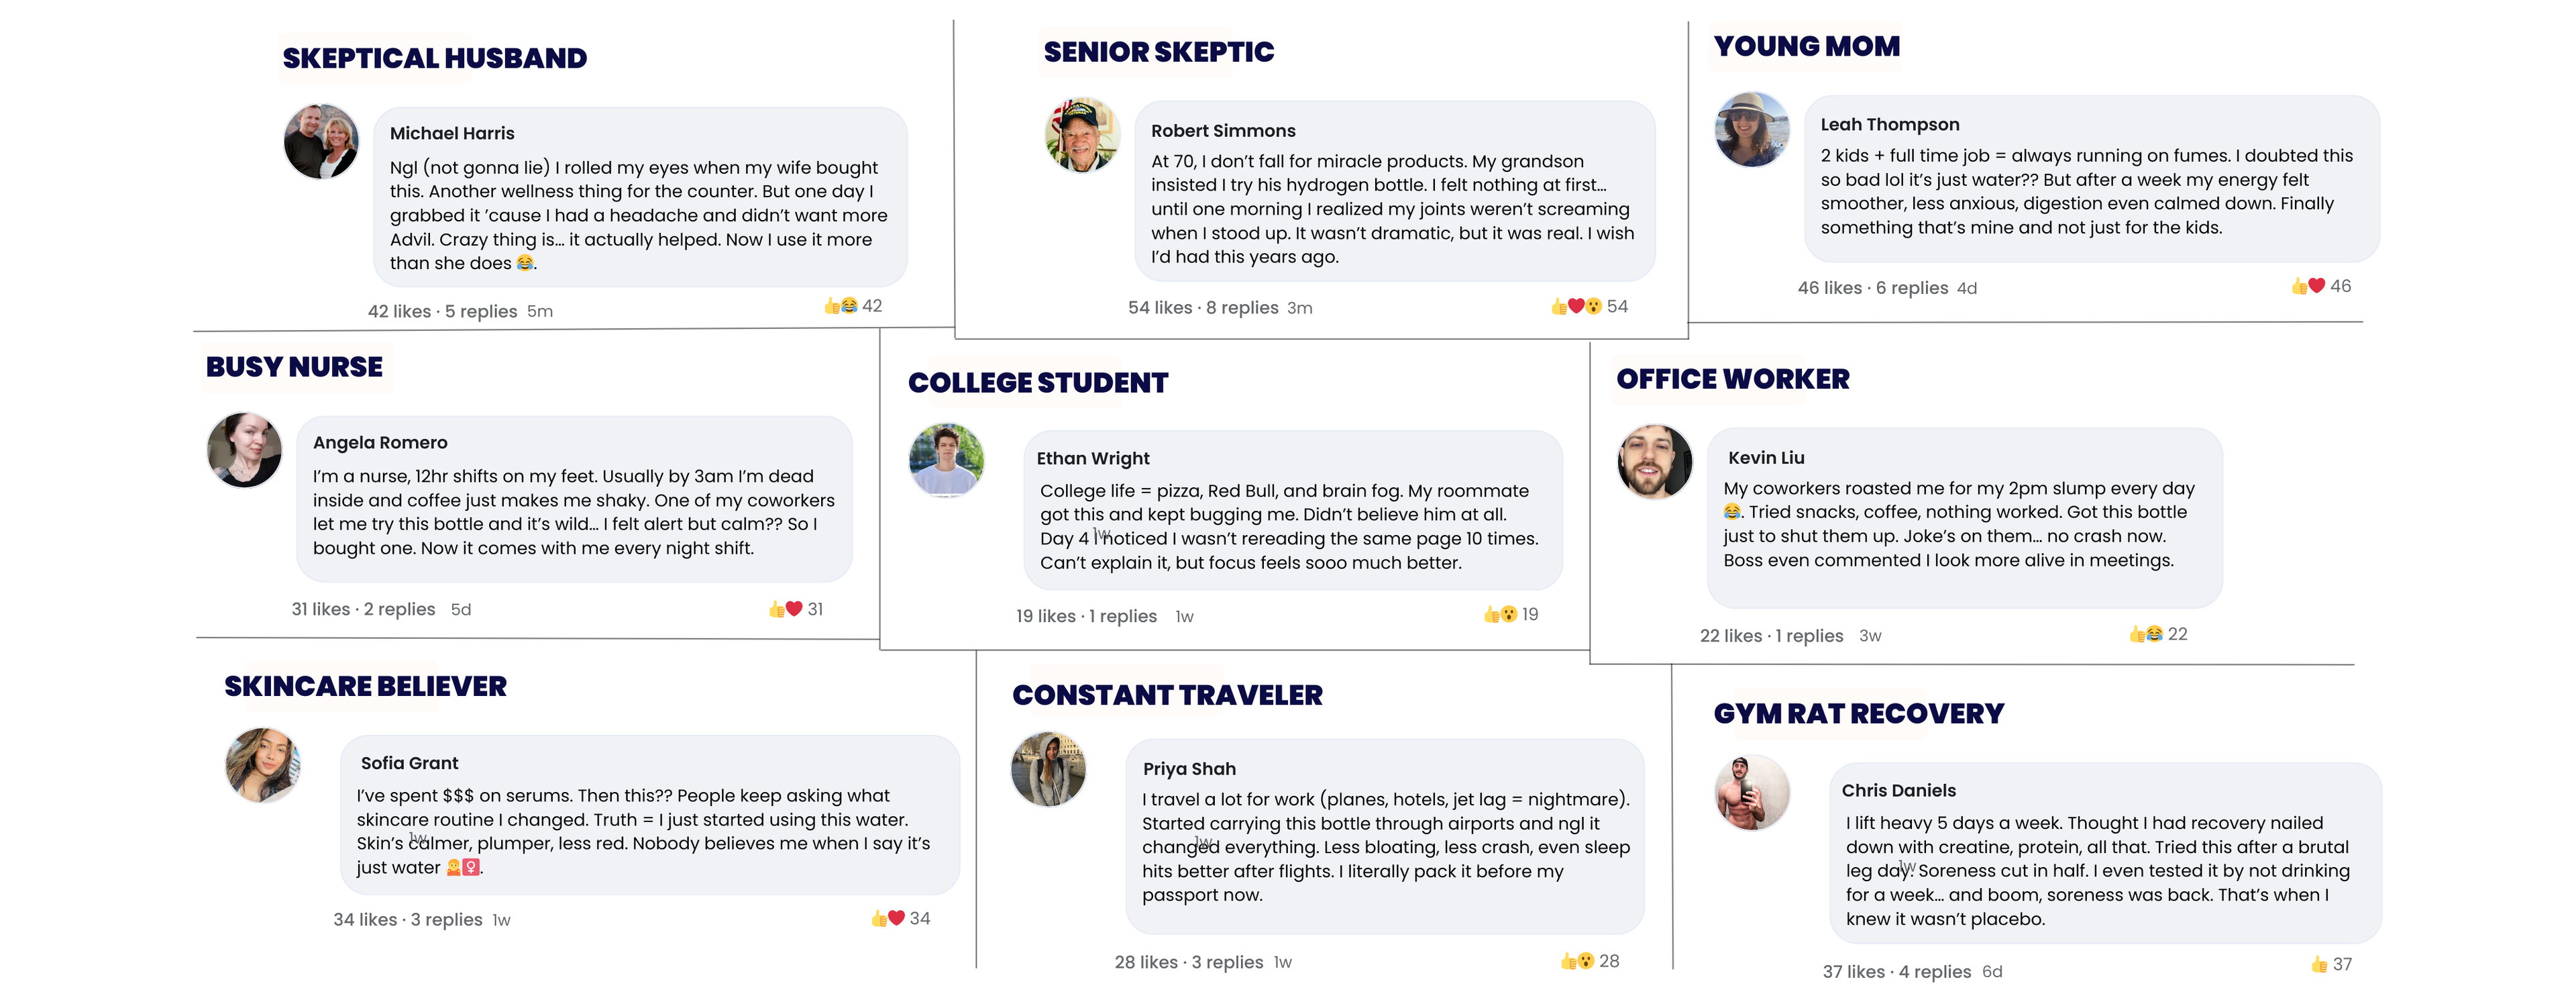Open Robert Simmons's profile photo

coord(1081,135)
